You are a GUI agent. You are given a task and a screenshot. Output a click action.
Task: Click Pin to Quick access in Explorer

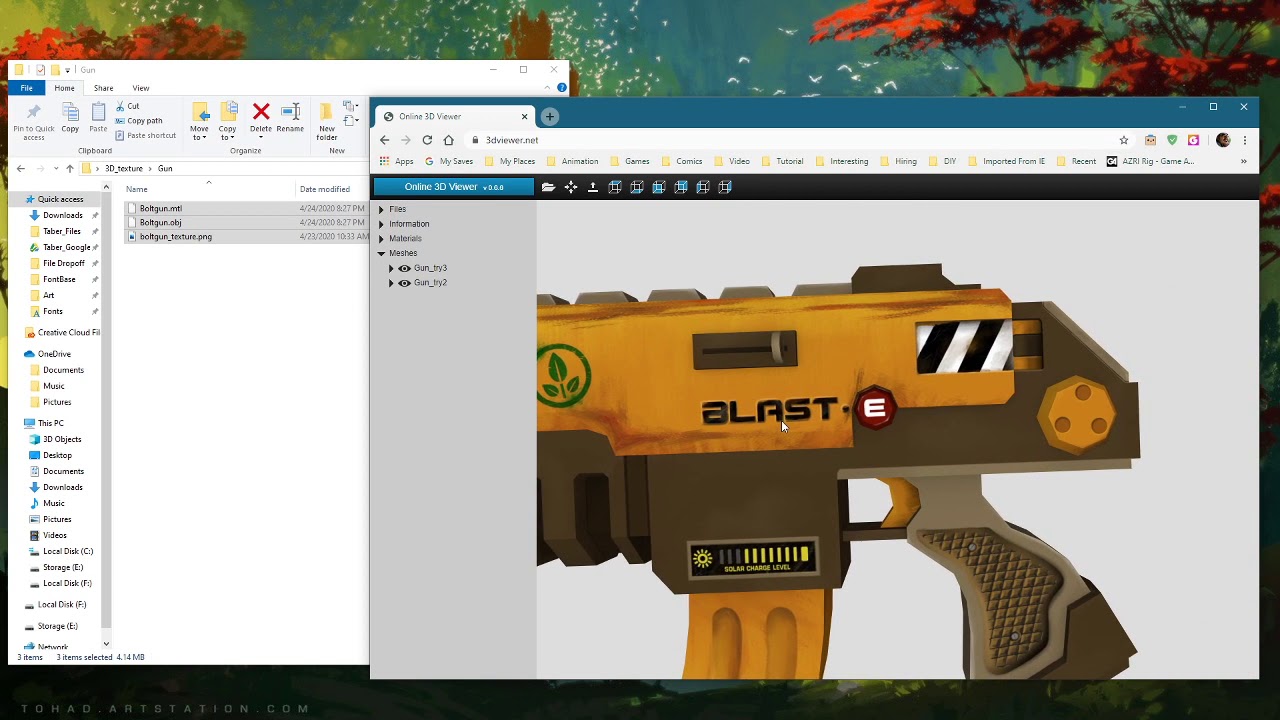34,122
